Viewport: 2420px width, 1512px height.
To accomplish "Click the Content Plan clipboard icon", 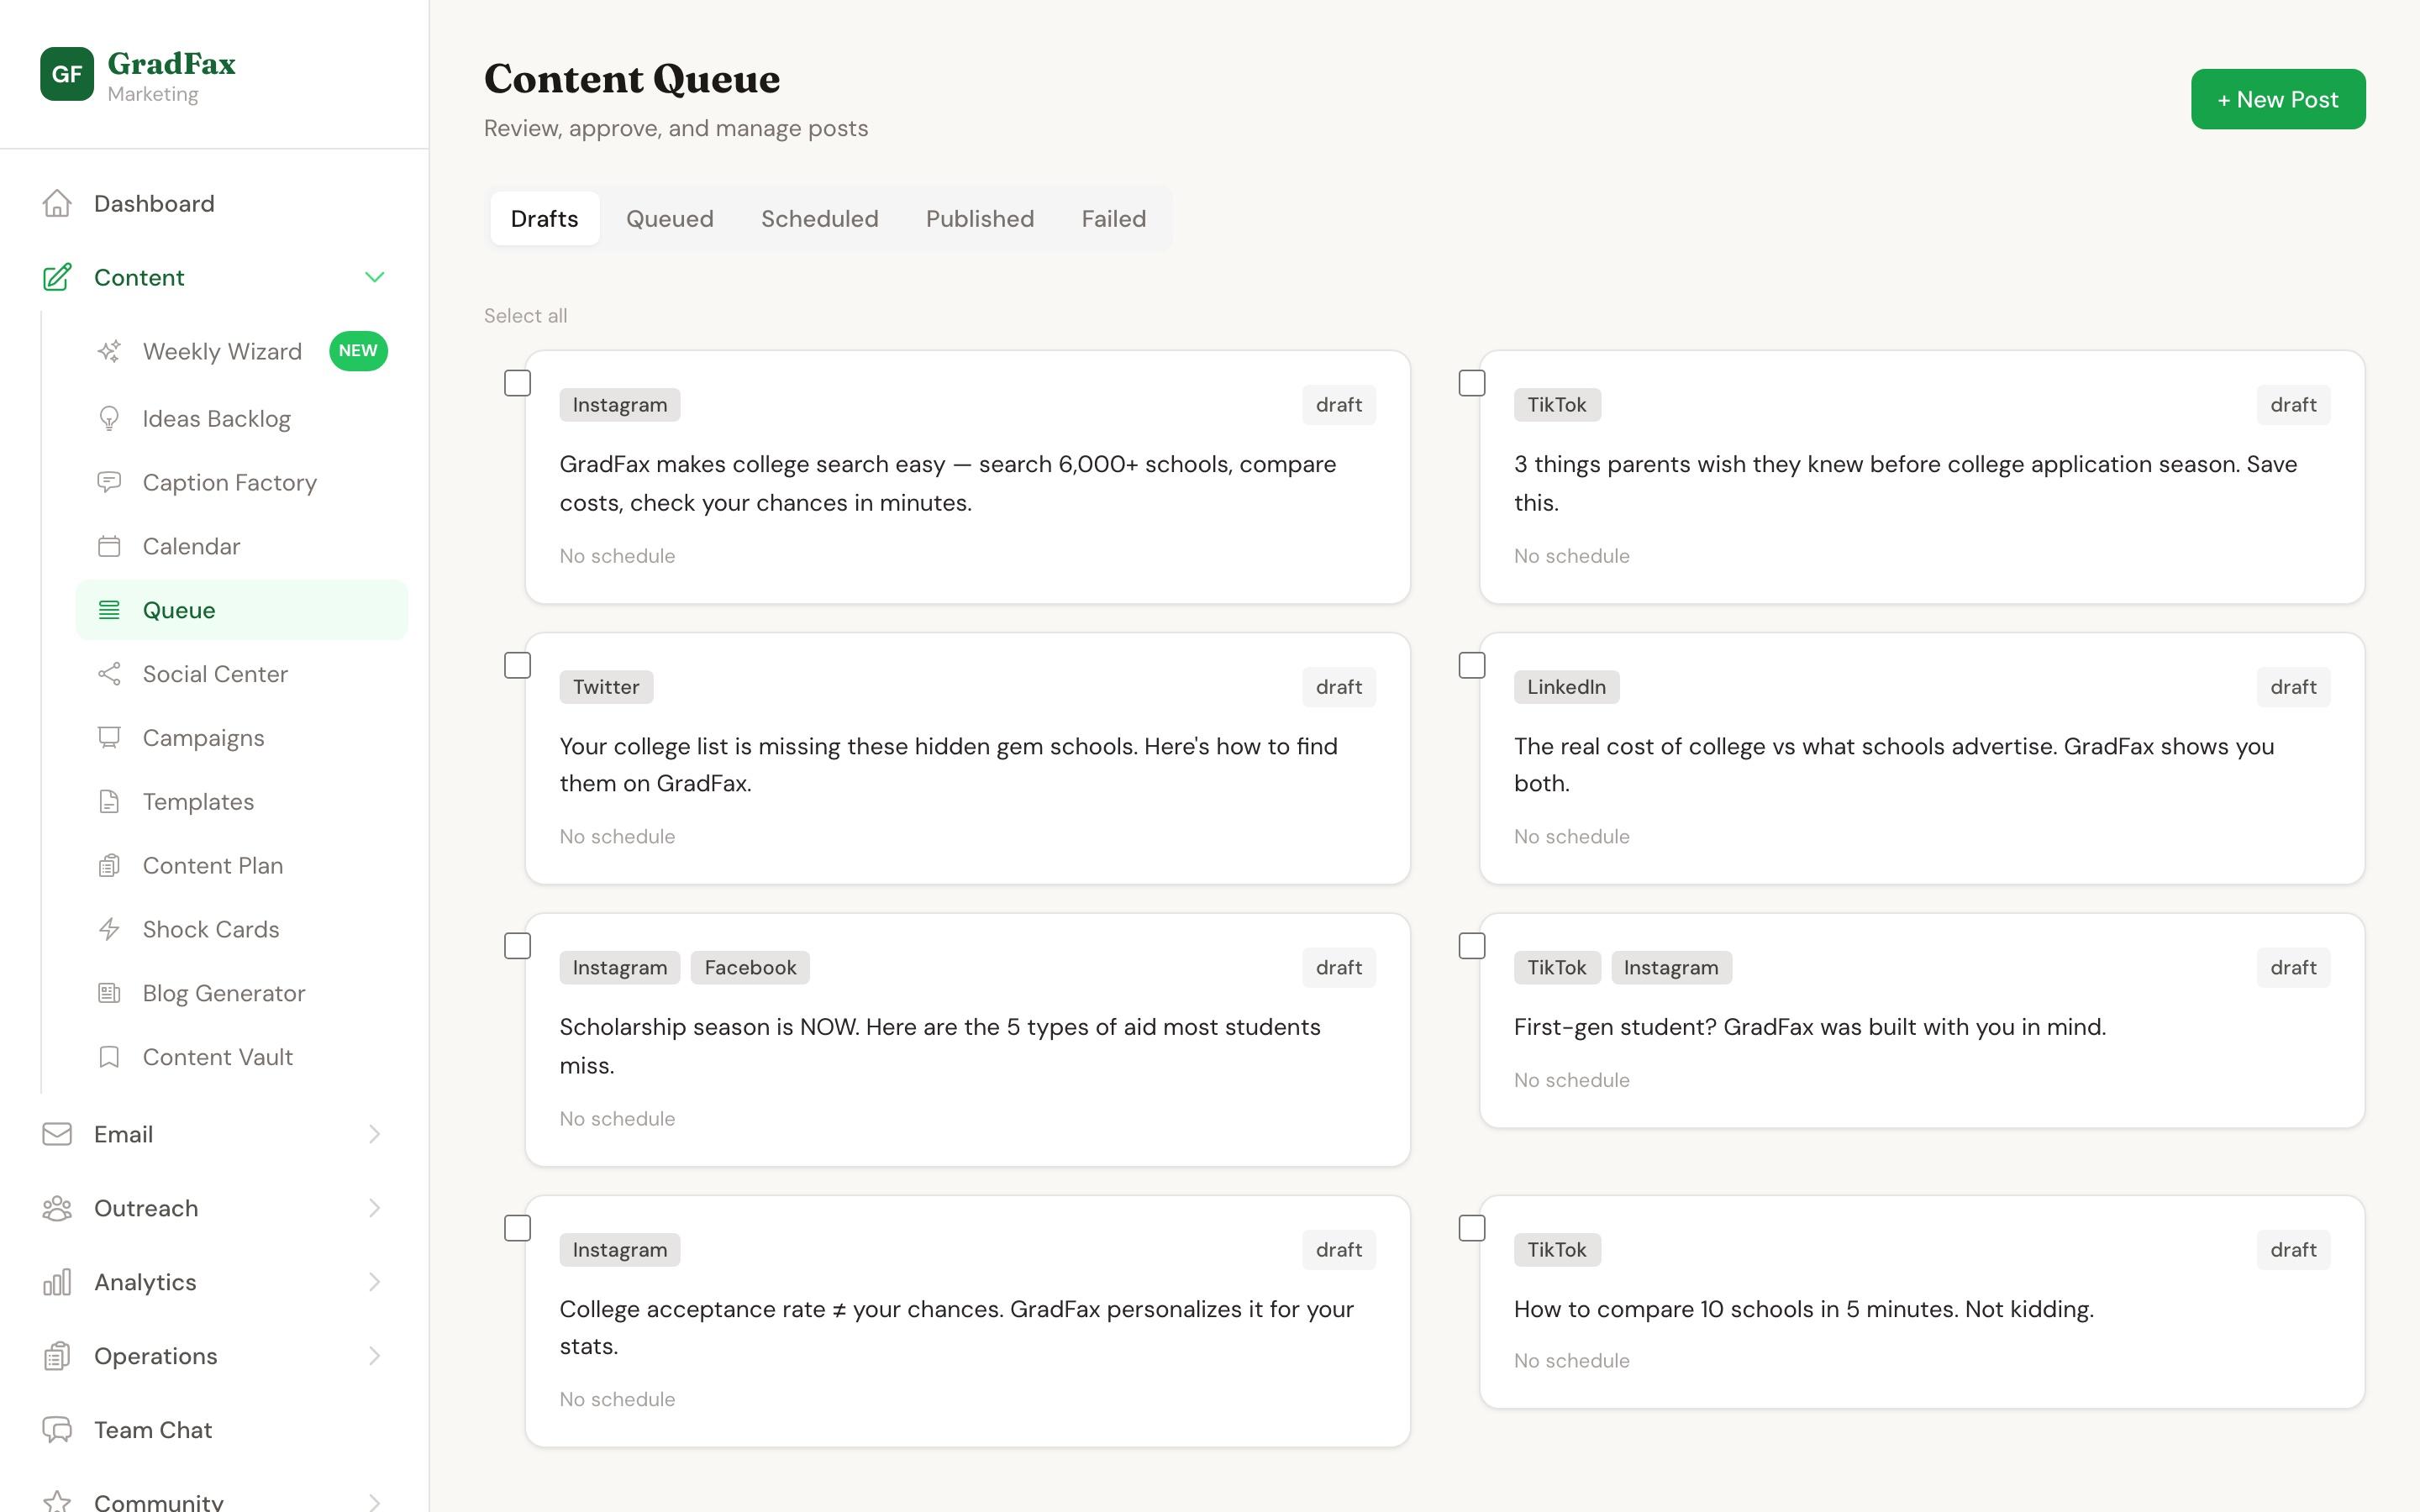I will 109,866.
